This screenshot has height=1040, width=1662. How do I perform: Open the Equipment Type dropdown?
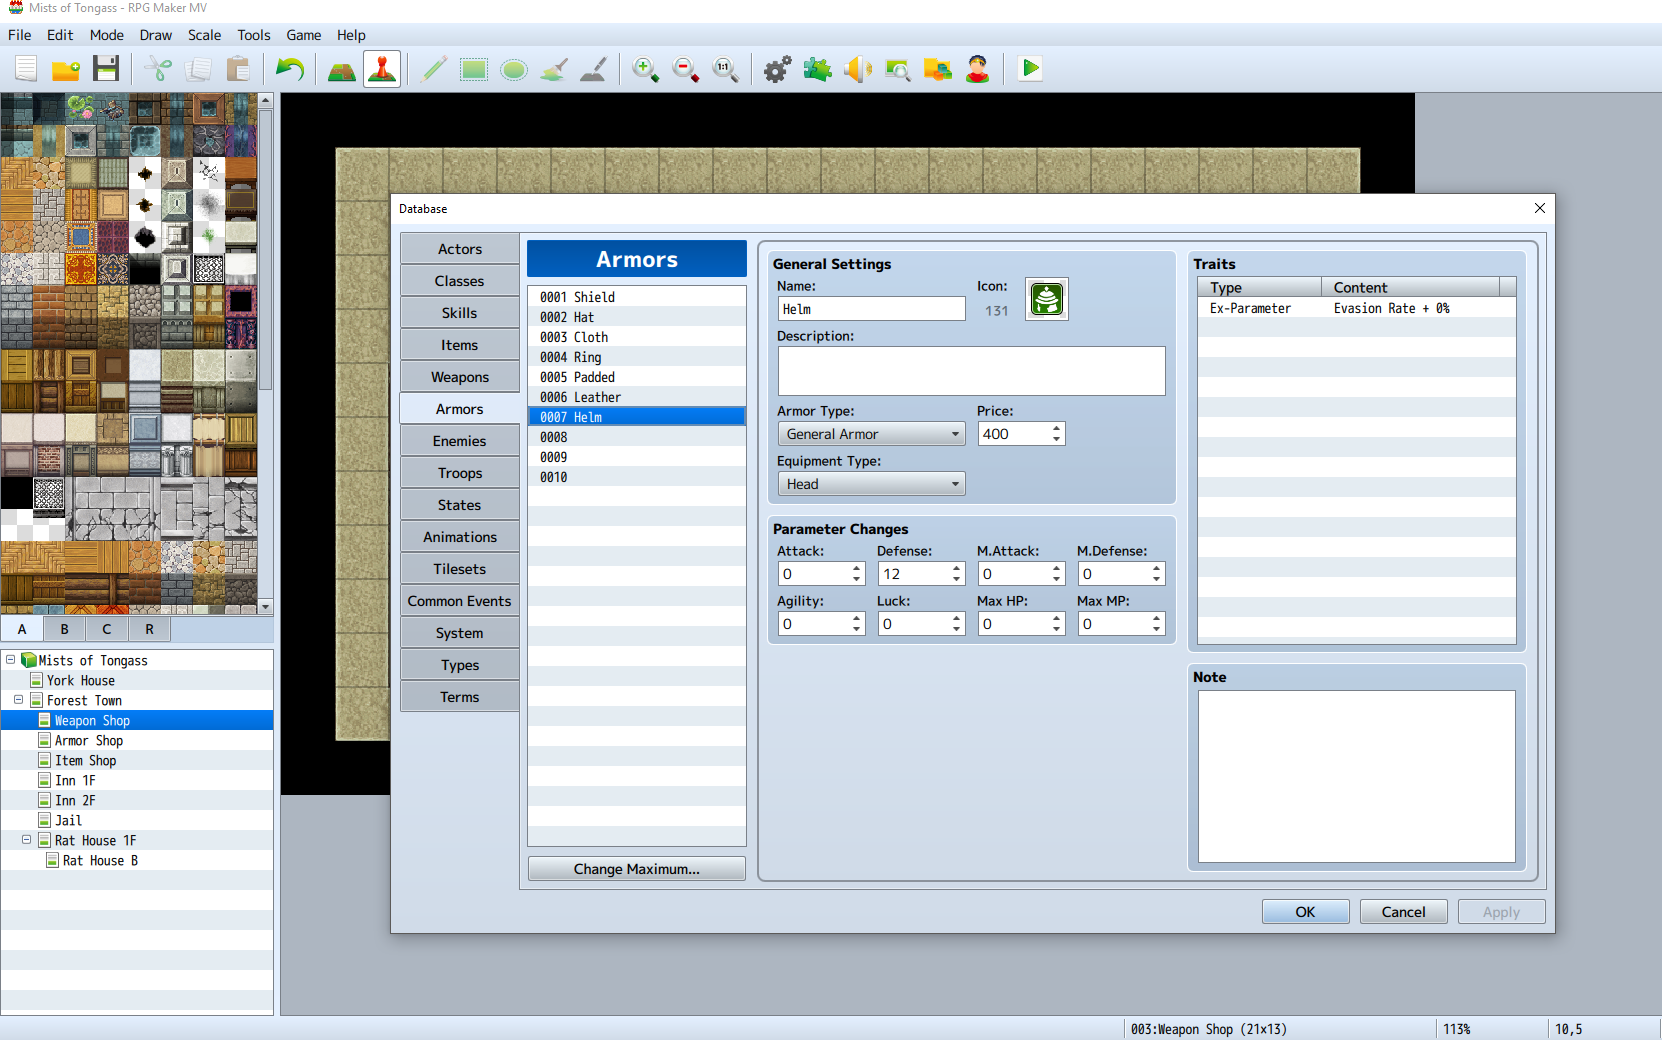[871, 484]
